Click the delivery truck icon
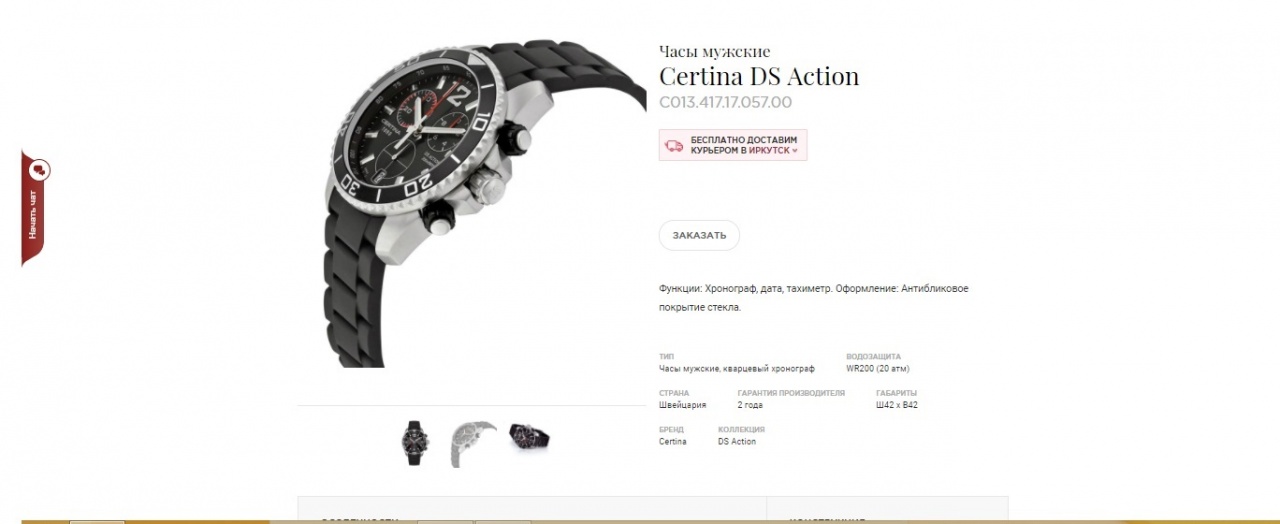Screen dimensions: 1280x524 click(674, 145)
